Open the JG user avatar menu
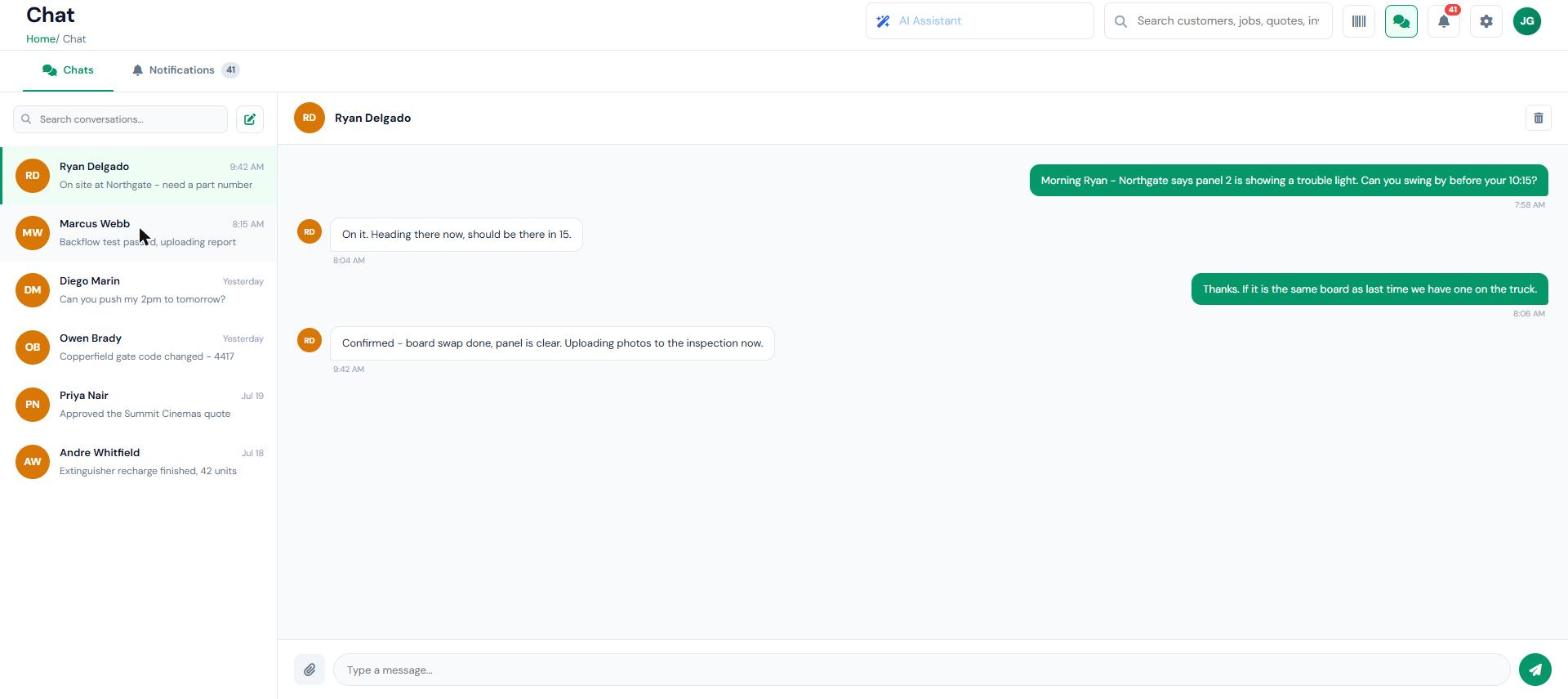Image resolution: width=1568 pixels, height=699 pixels. pyautogui.click(x=1527, y=21)
